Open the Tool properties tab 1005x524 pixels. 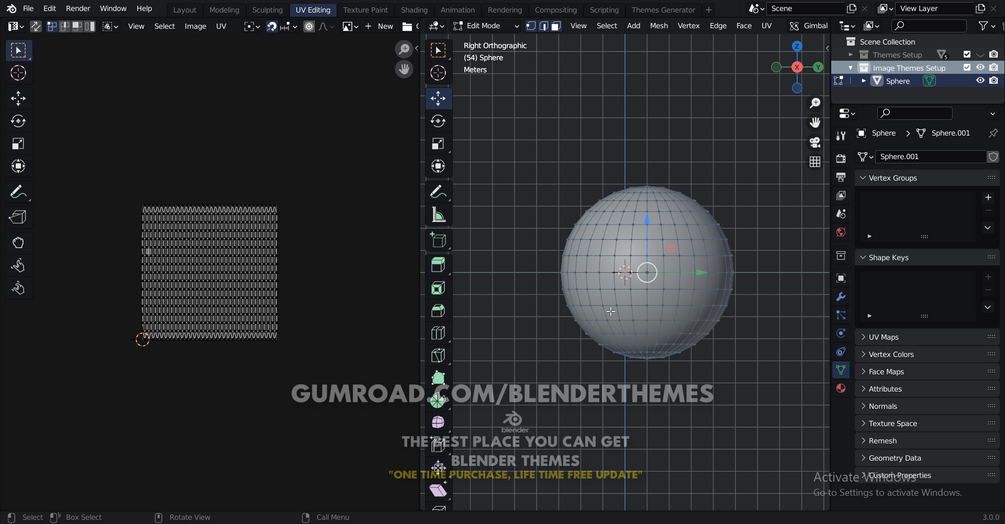[841, 136]
